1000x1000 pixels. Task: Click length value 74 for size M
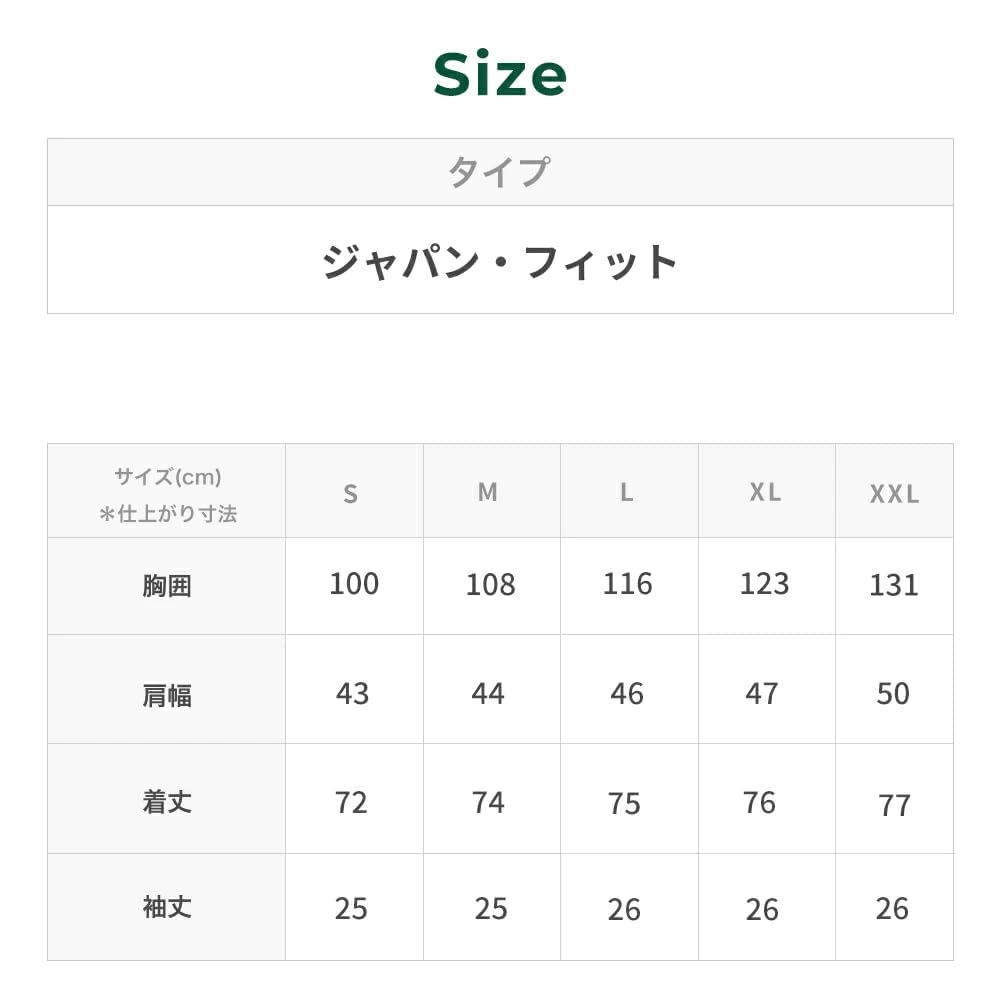pos(488,803)
